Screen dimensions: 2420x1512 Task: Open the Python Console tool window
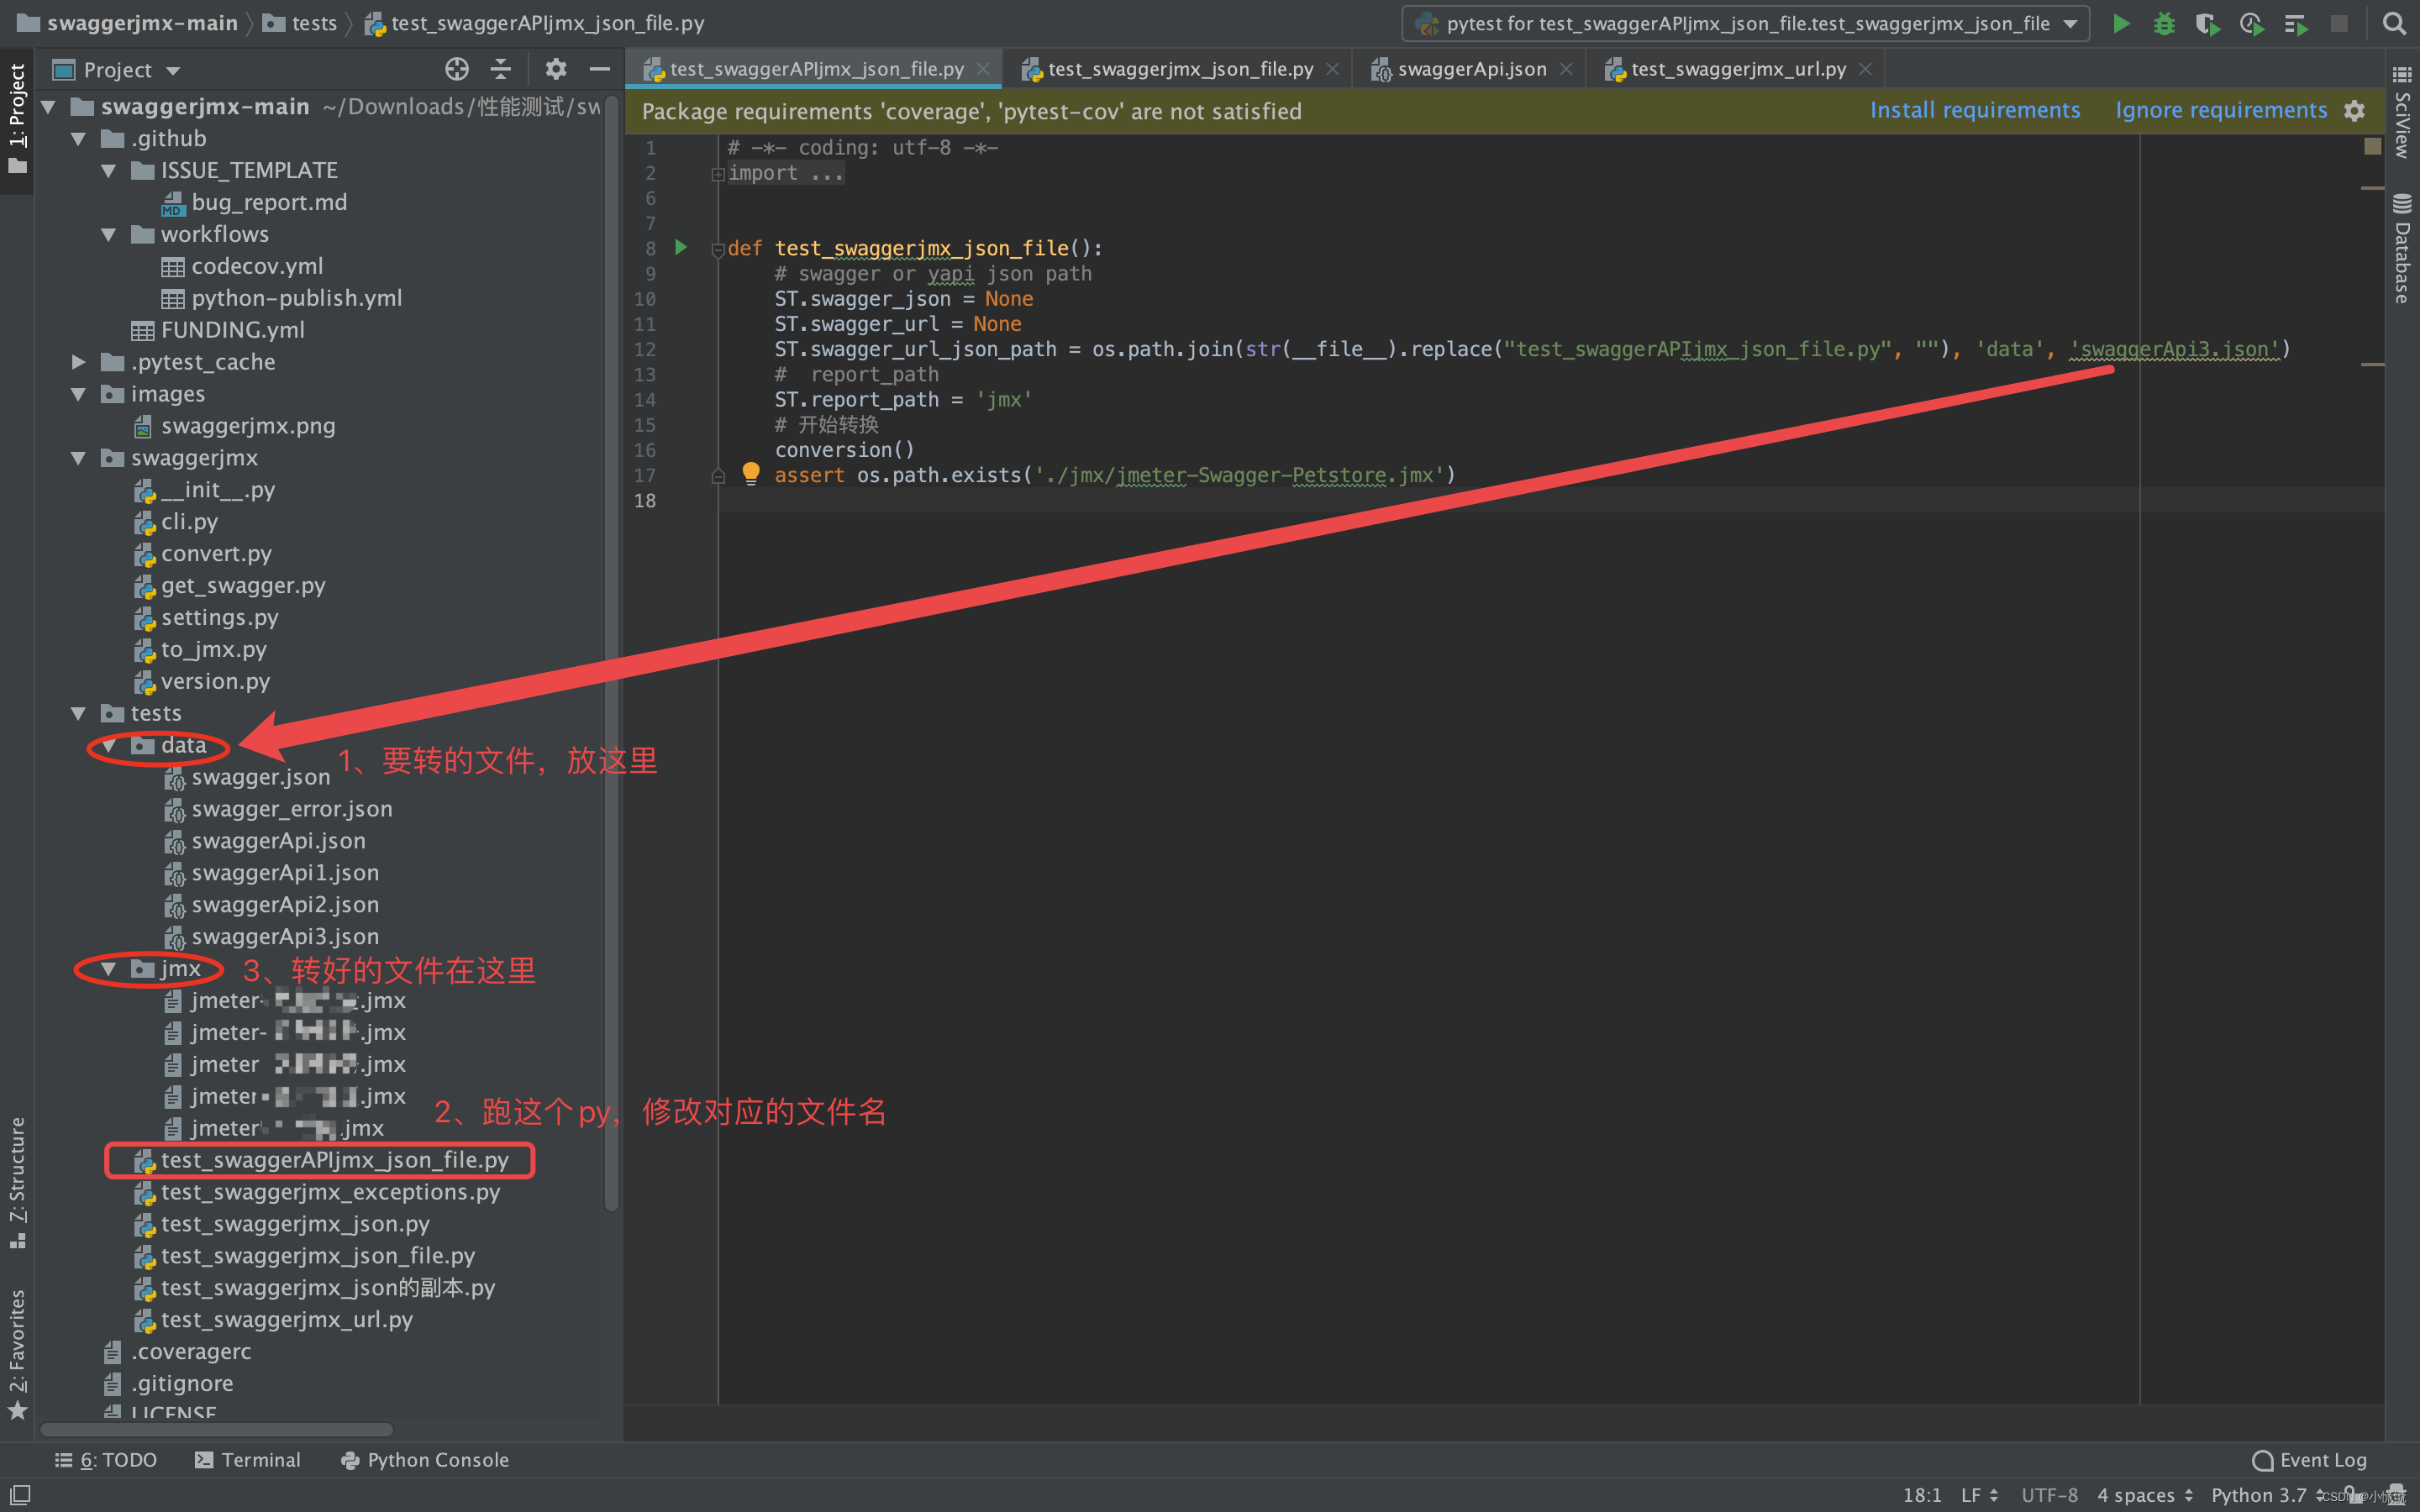425,1460
